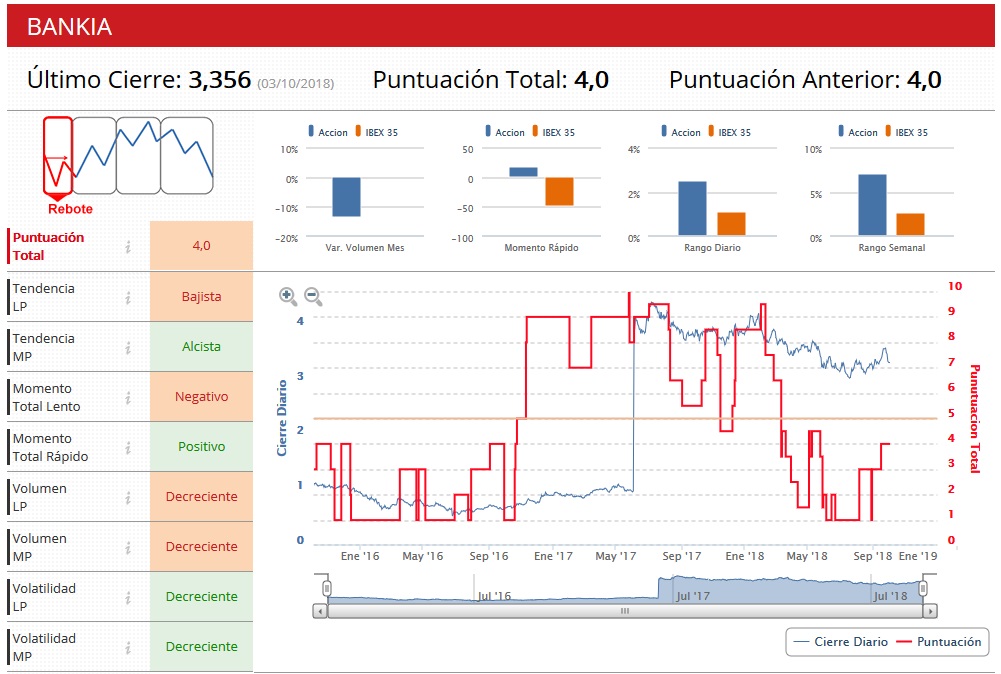Viewport: 1001px width, 674px height.
Task: Toggle Accion series in Rango Semanal chart
Action: tap(858, 132)
